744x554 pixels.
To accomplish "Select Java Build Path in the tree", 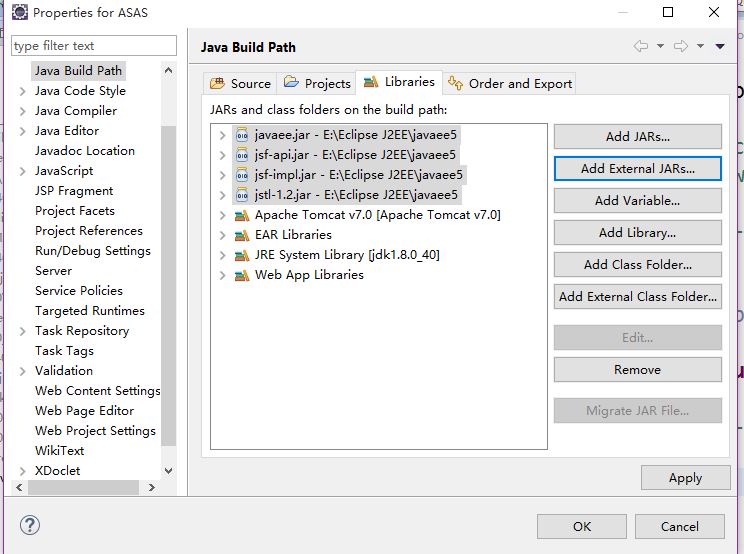I will tap(78, 71).
